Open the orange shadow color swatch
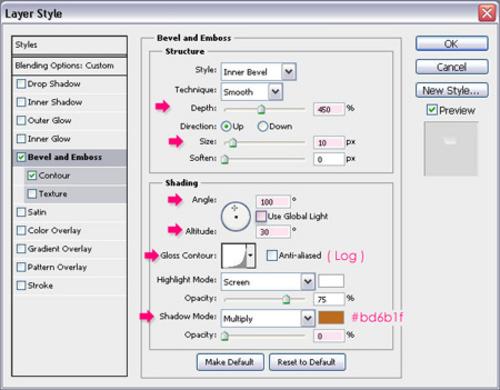This screenshot has width=500, height=390. tap(331, 317)
